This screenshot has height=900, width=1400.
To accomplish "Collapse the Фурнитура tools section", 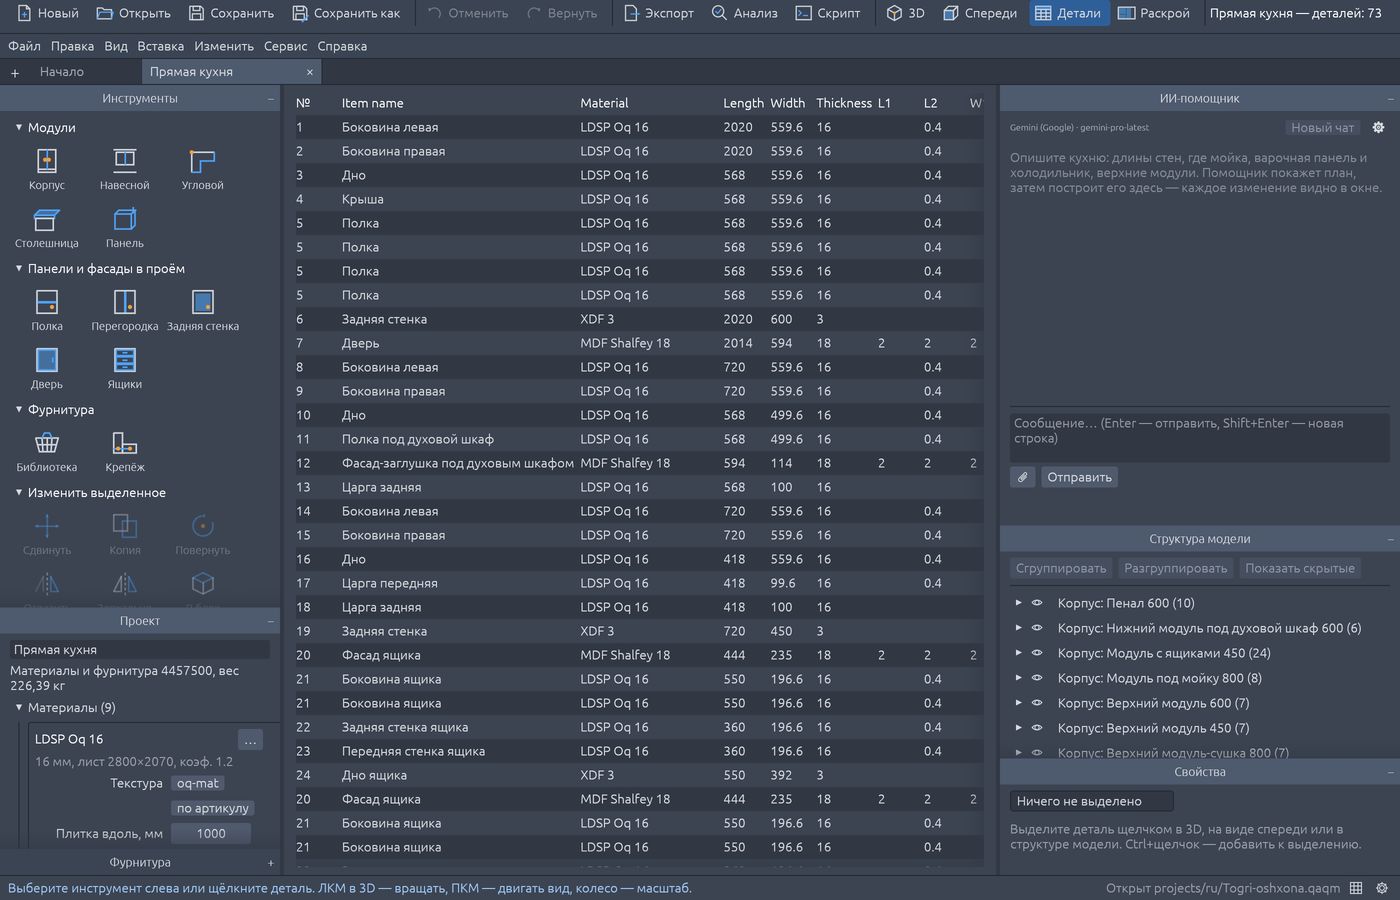I will click(19, 410).
